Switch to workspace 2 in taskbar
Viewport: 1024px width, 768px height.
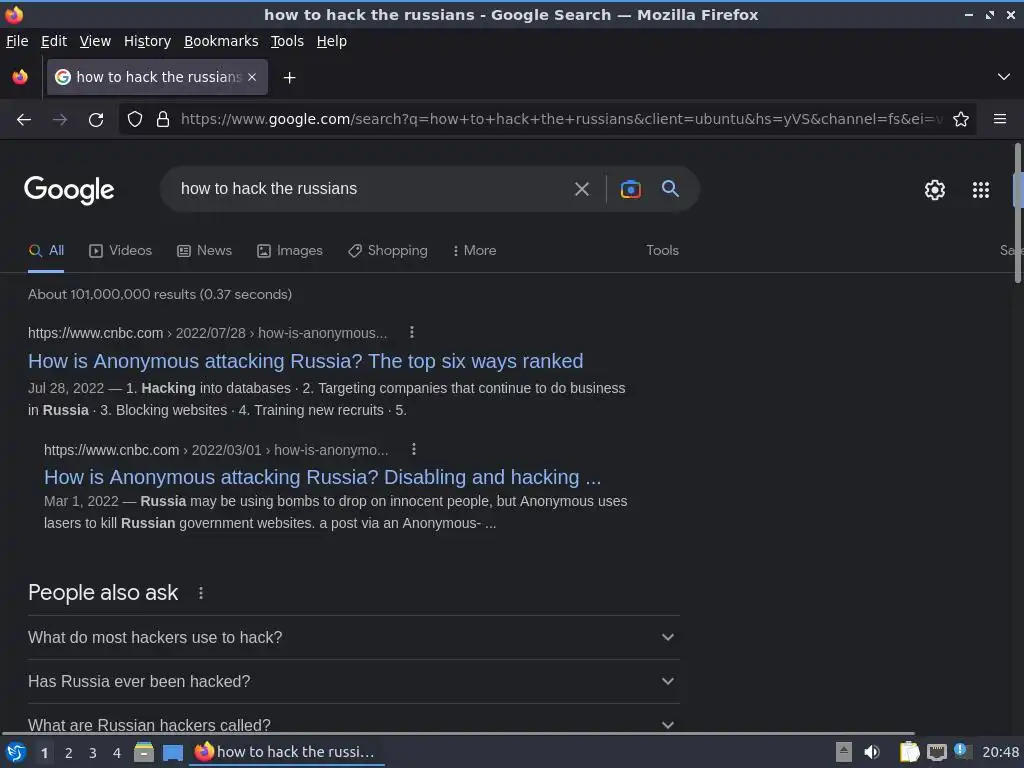69,753
